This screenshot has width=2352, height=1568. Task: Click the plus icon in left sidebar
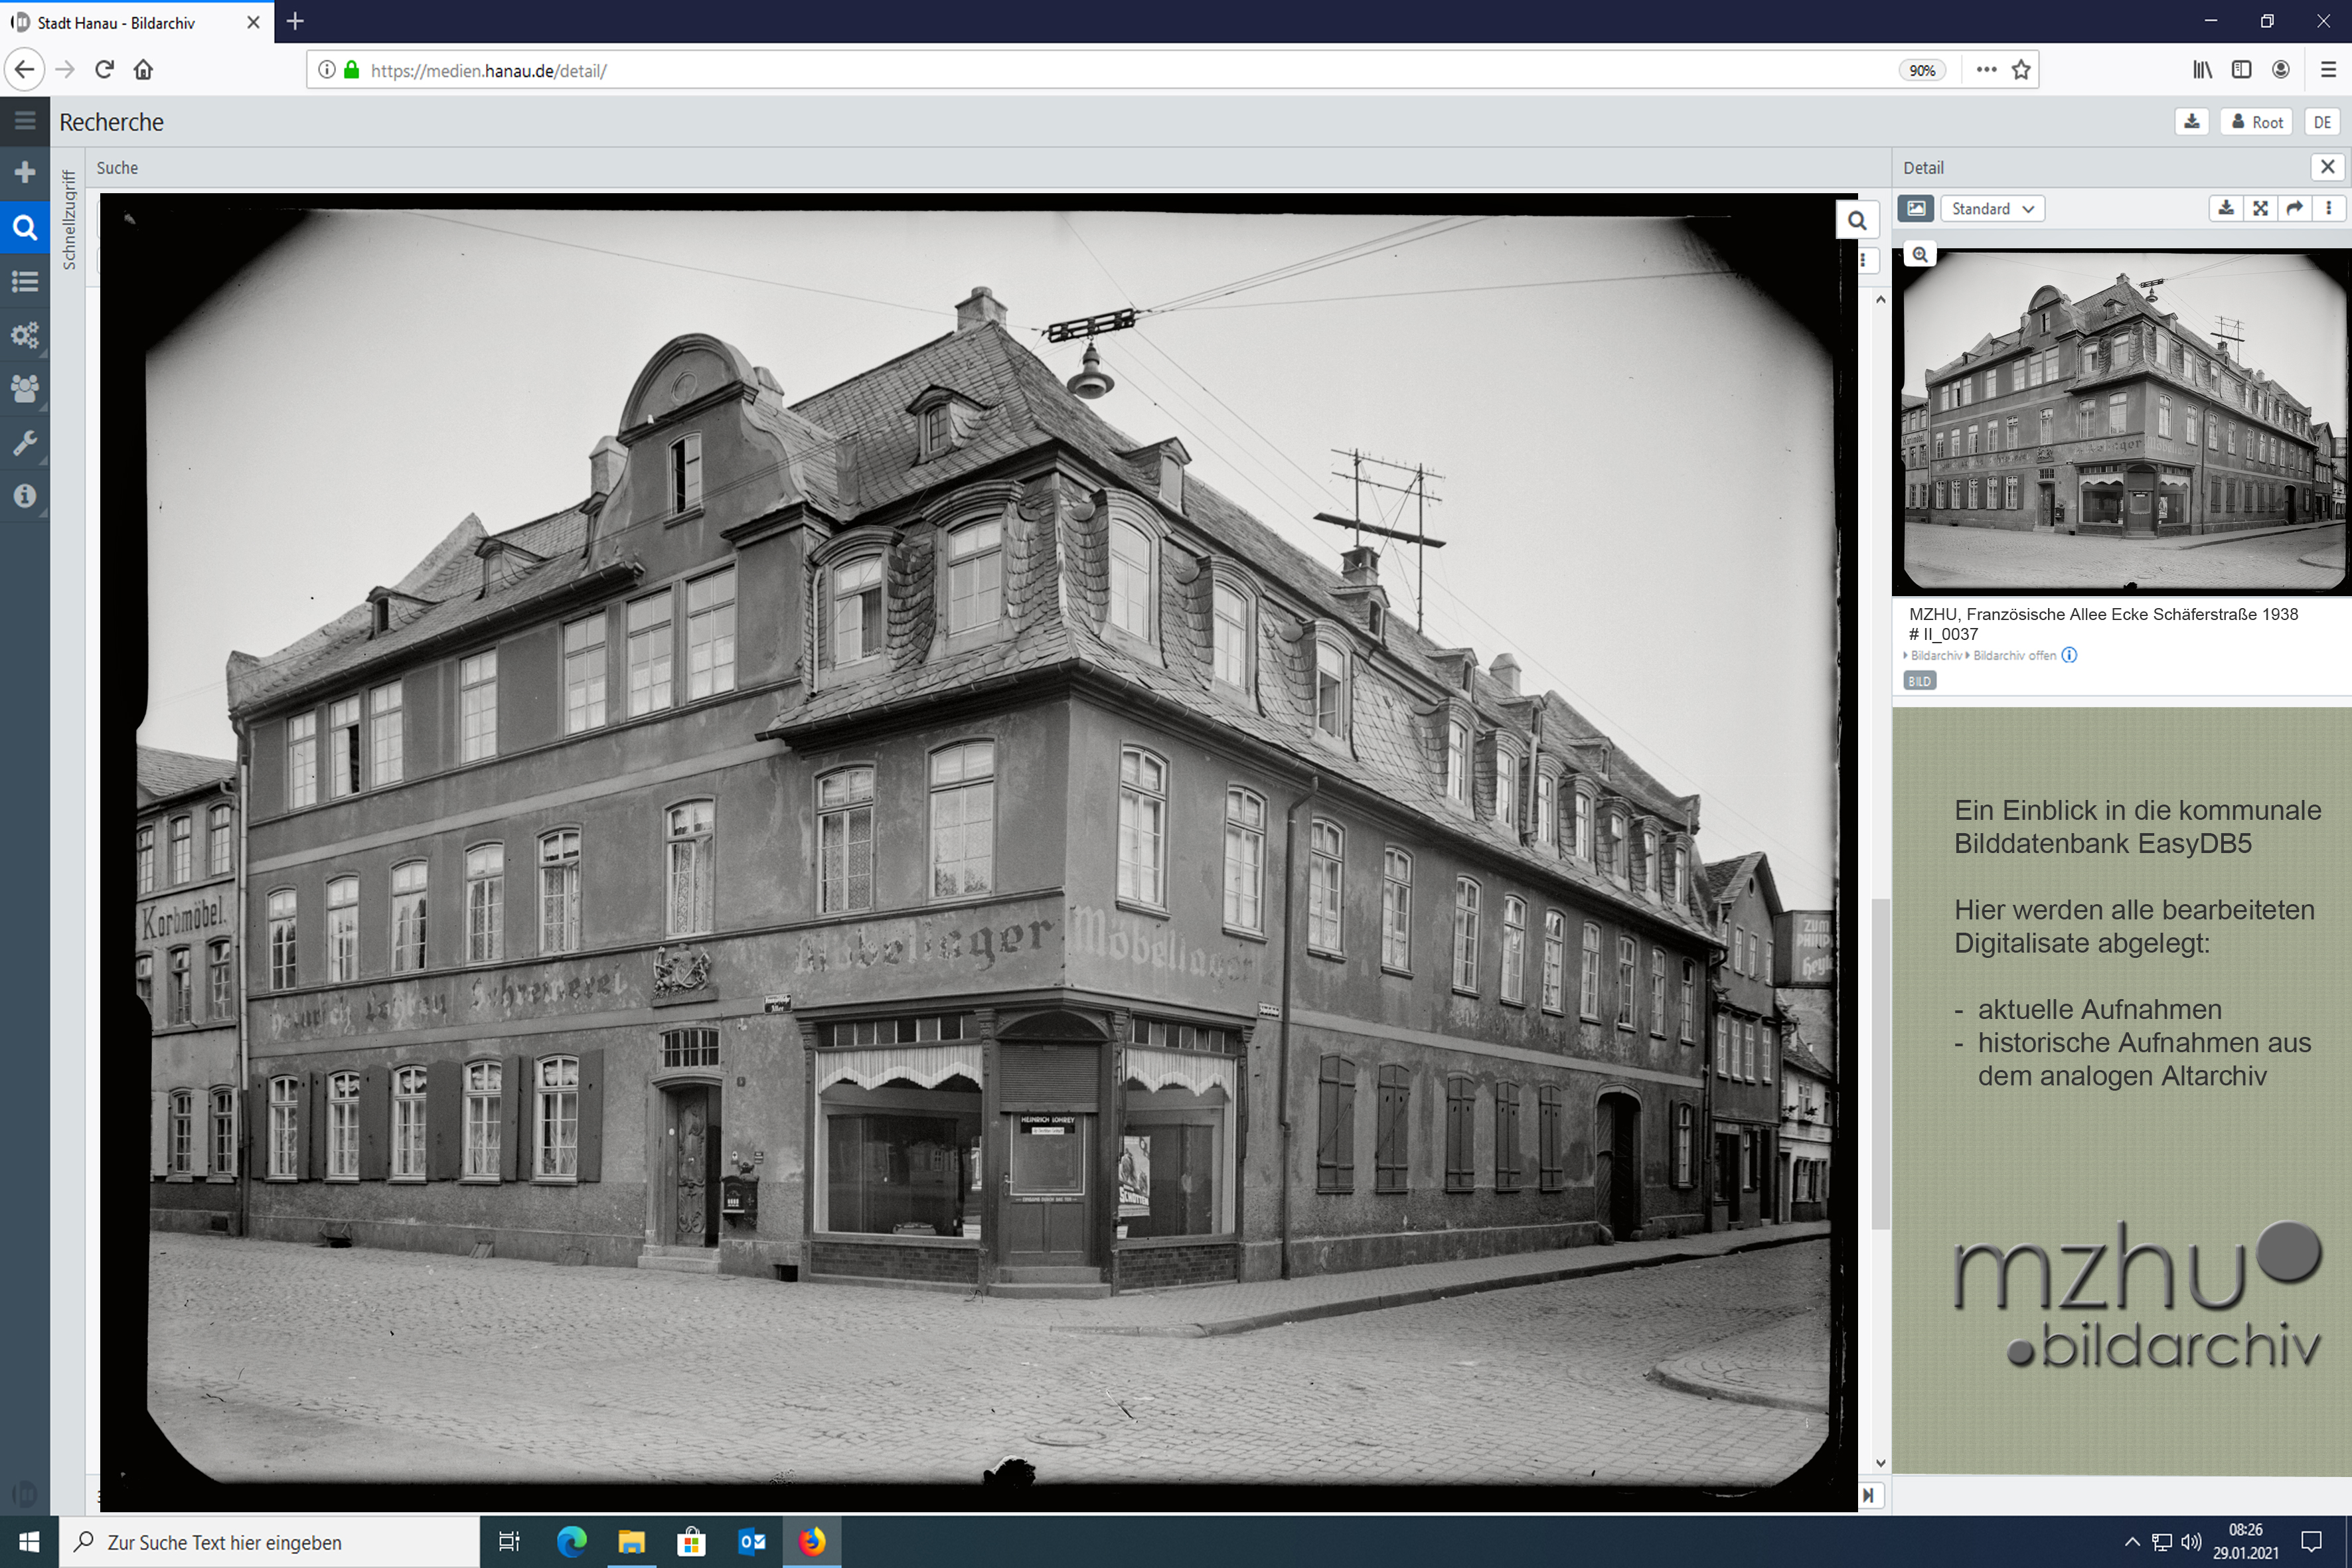25,173
